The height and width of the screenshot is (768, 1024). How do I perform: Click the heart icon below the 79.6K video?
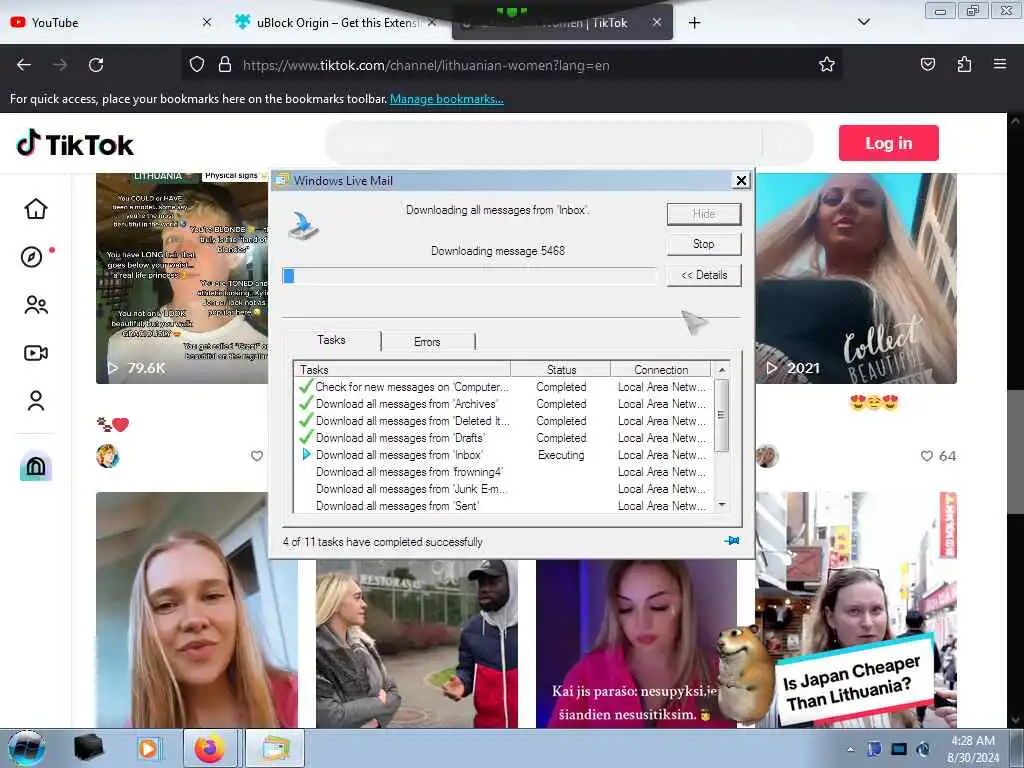[257, 456]
